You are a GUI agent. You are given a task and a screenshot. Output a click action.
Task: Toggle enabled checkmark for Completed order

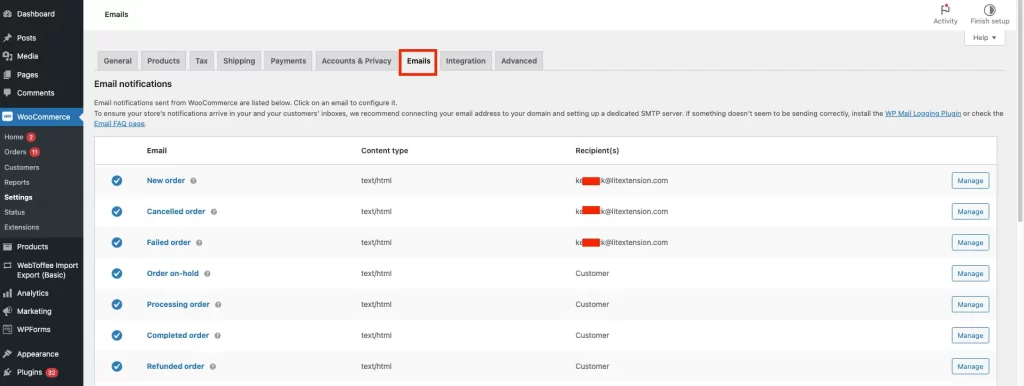tap(117, 336)
